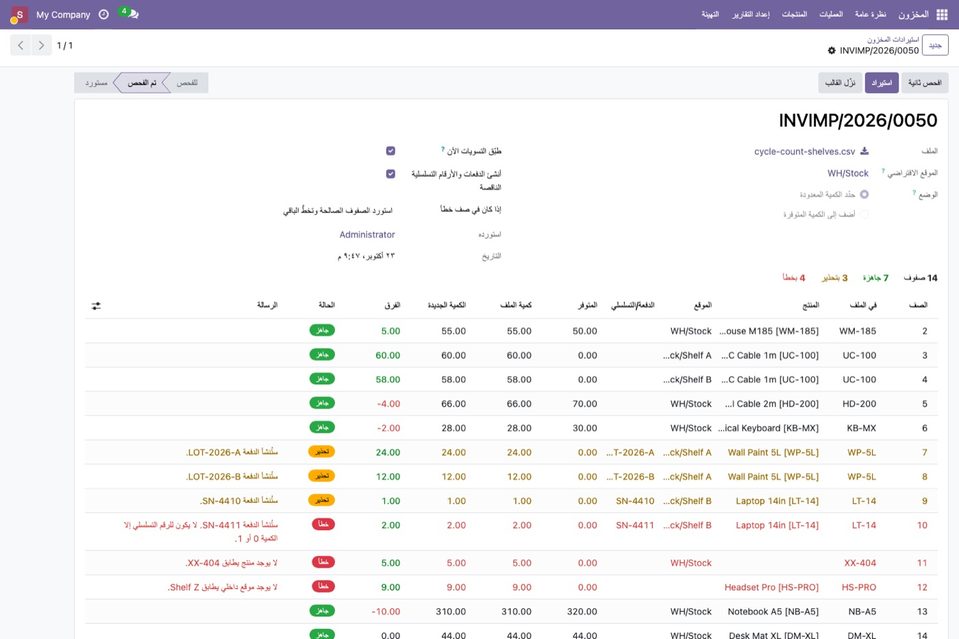Click the HS-PRO file code cell
959x639 pixels.
point(859,587)
